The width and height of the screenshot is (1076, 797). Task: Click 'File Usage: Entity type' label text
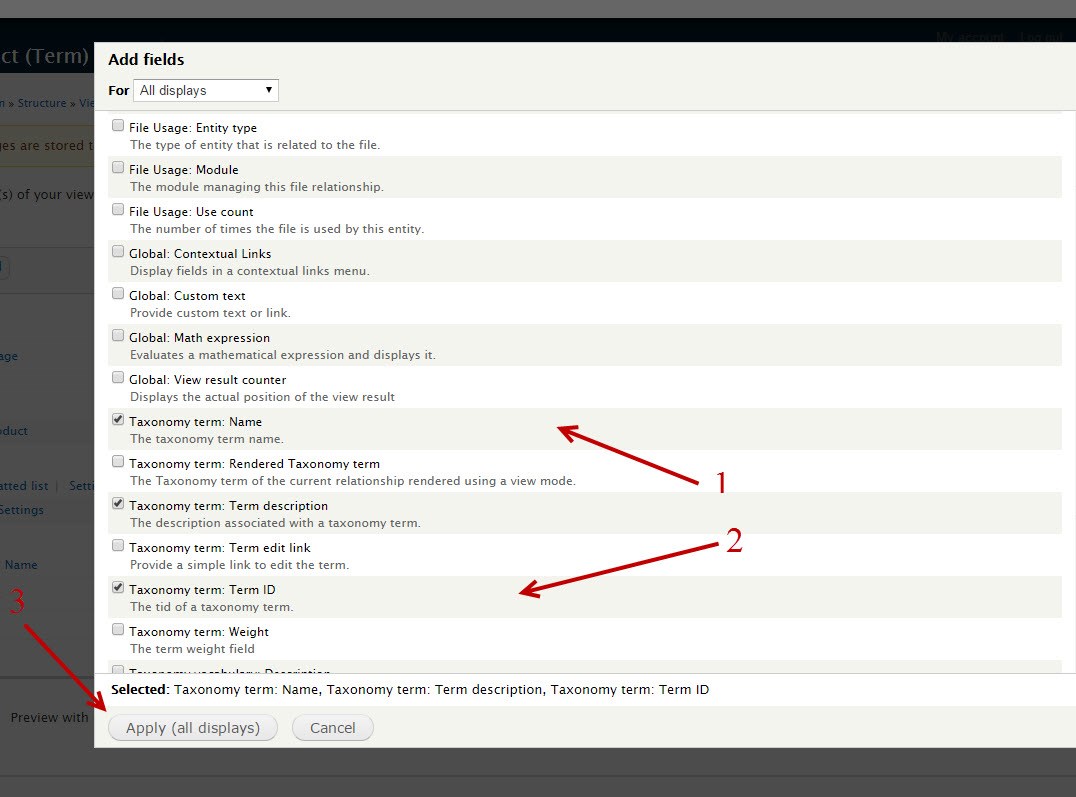pos(193,128)
